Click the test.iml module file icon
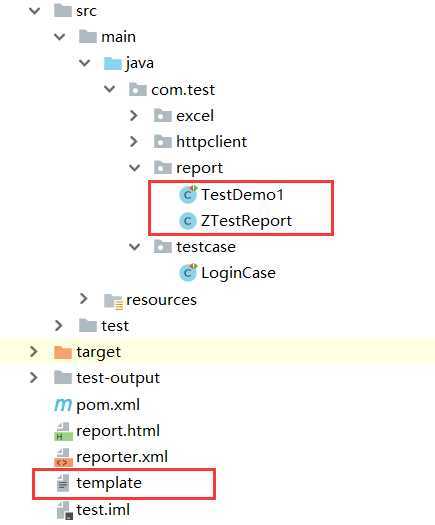The height and width of the screenshot is (525, 435). click(64, 510)
